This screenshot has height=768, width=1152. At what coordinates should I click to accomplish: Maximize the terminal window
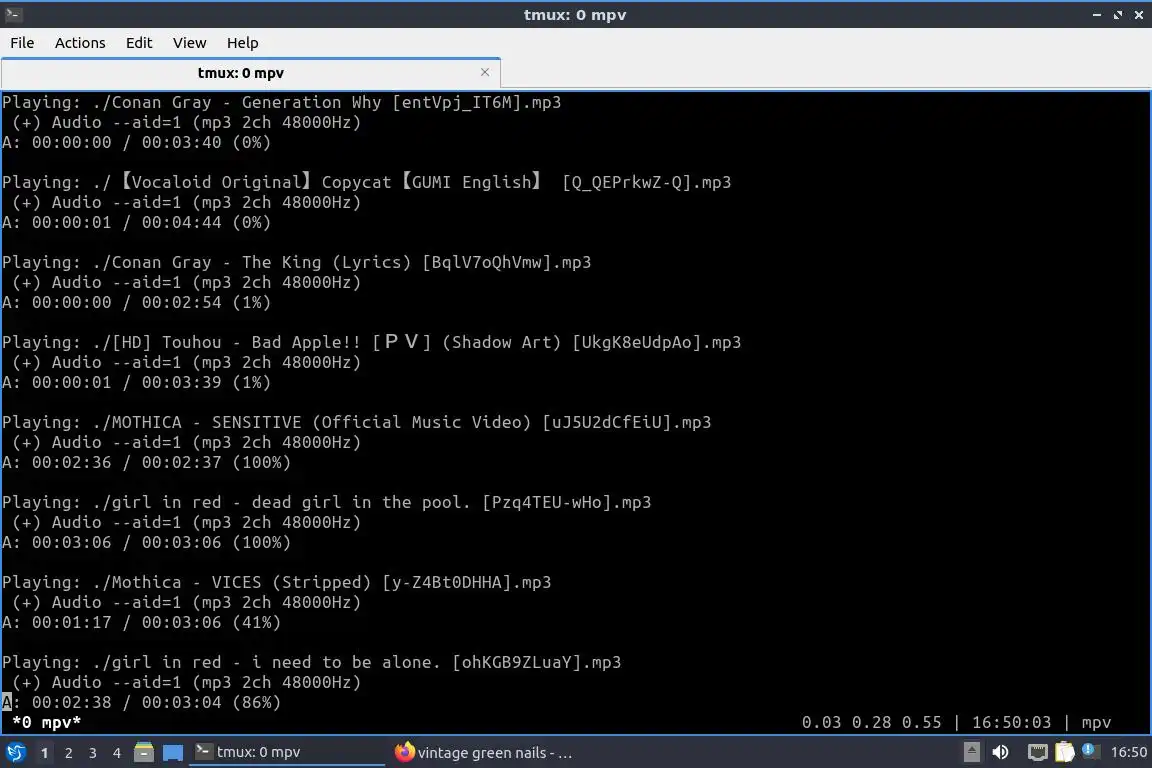[1117, 15]
